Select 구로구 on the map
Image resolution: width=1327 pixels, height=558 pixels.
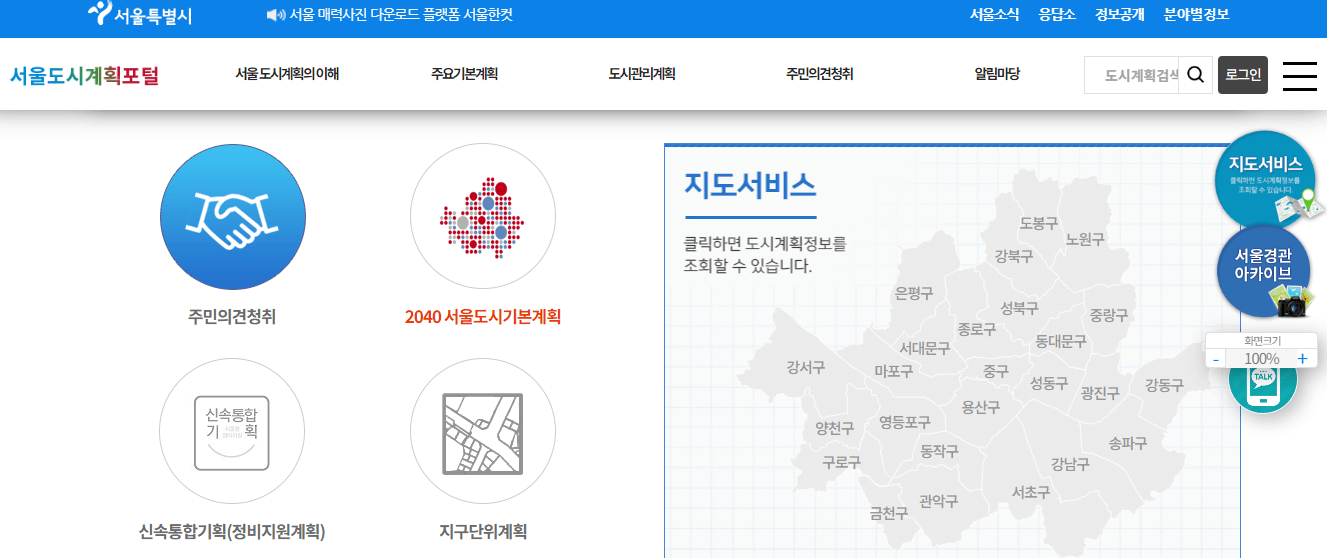pyautogui.click(x=841, y=462)
